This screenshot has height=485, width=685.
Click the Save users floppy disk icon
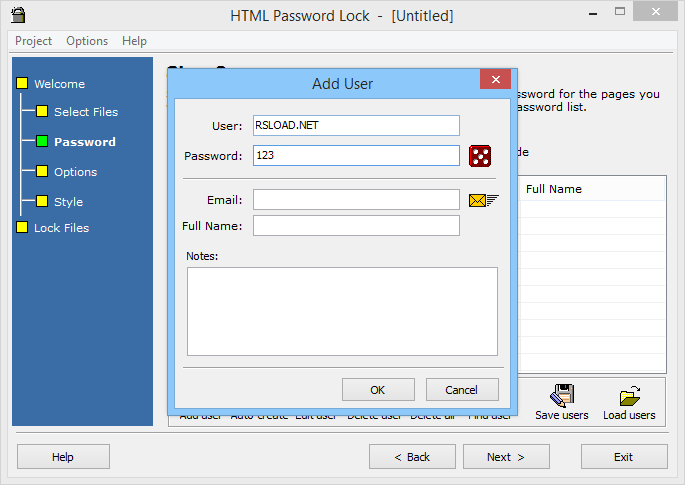562,395
